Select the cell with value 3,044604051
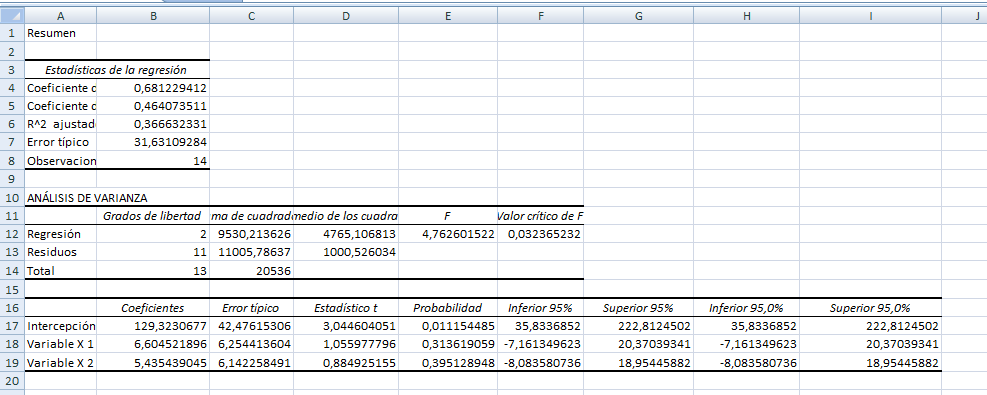This screenshot has width=987, height=395. [346, 326]
